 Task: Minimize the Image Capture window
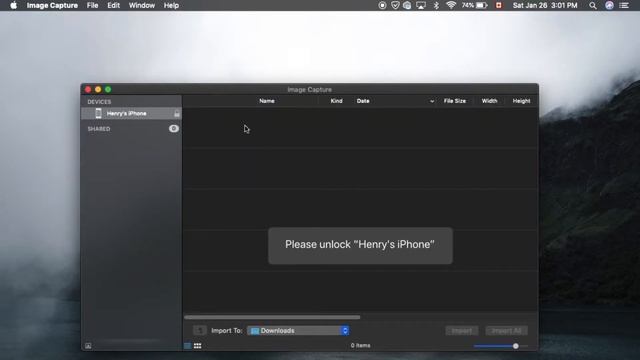click(x=98, y=89)
